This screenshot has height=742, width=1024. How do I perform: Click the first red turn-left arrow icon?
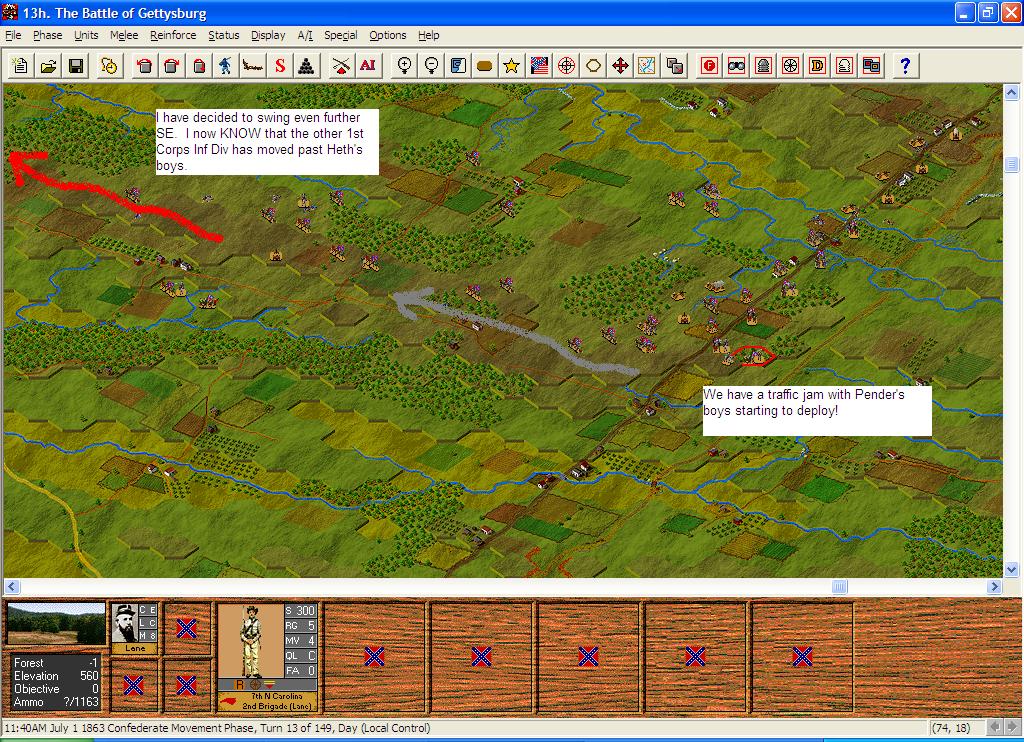pos(144,65)
